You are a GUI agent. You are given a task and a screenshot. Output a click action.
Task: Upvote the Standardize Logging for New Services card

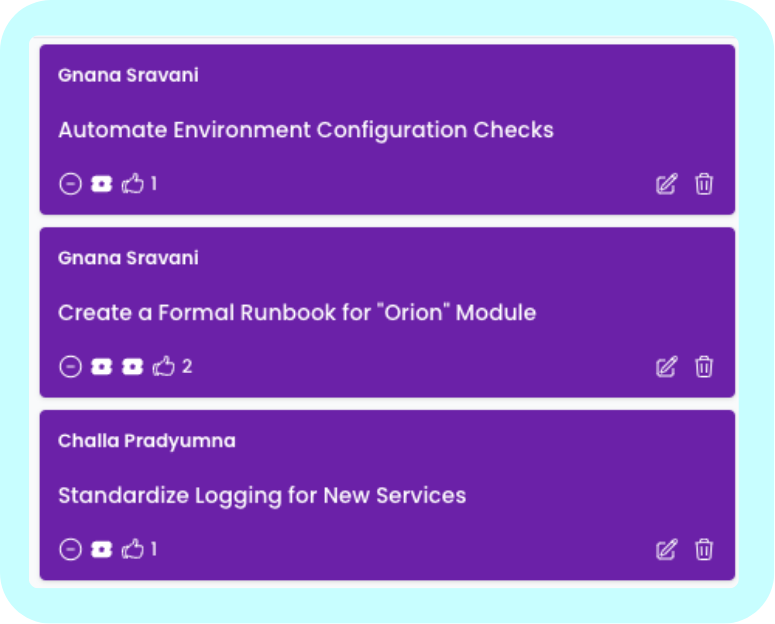point(133,549)
